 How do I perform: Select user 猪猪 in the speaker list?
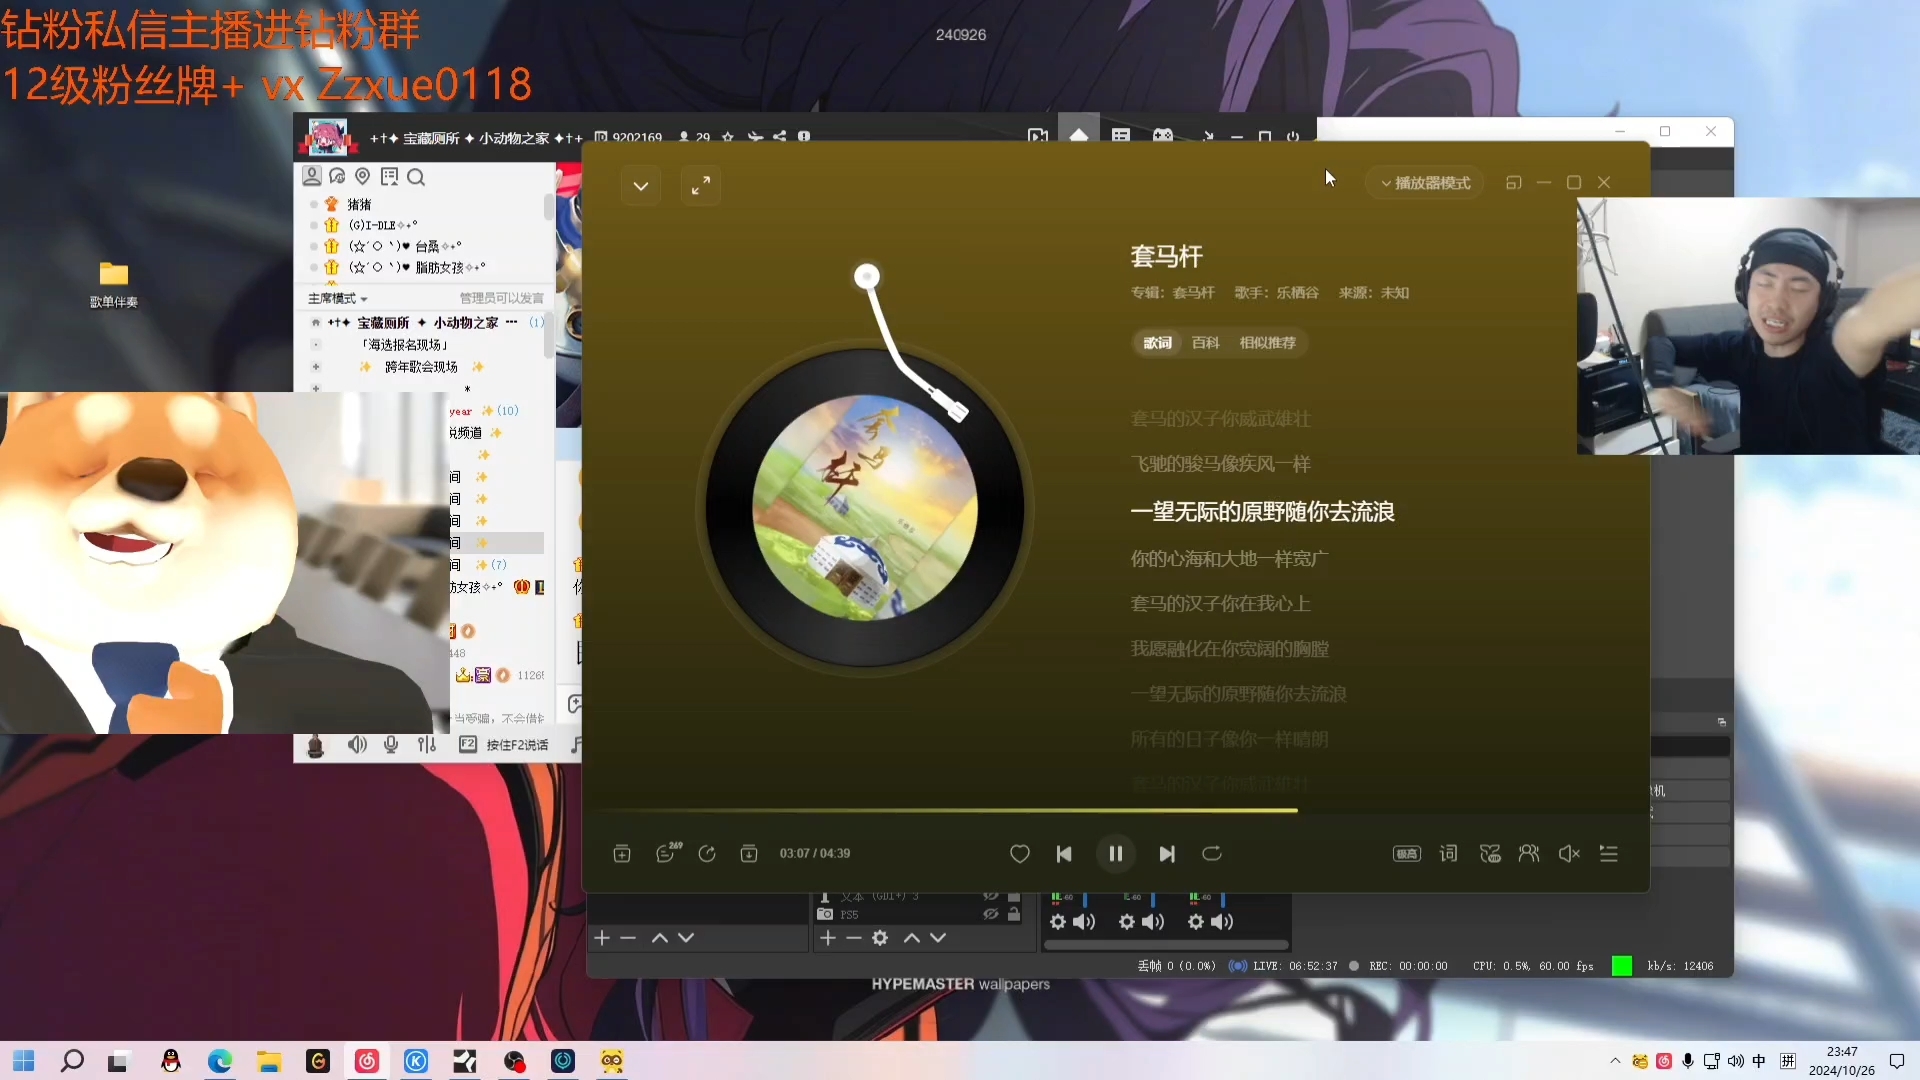[359, 204]
